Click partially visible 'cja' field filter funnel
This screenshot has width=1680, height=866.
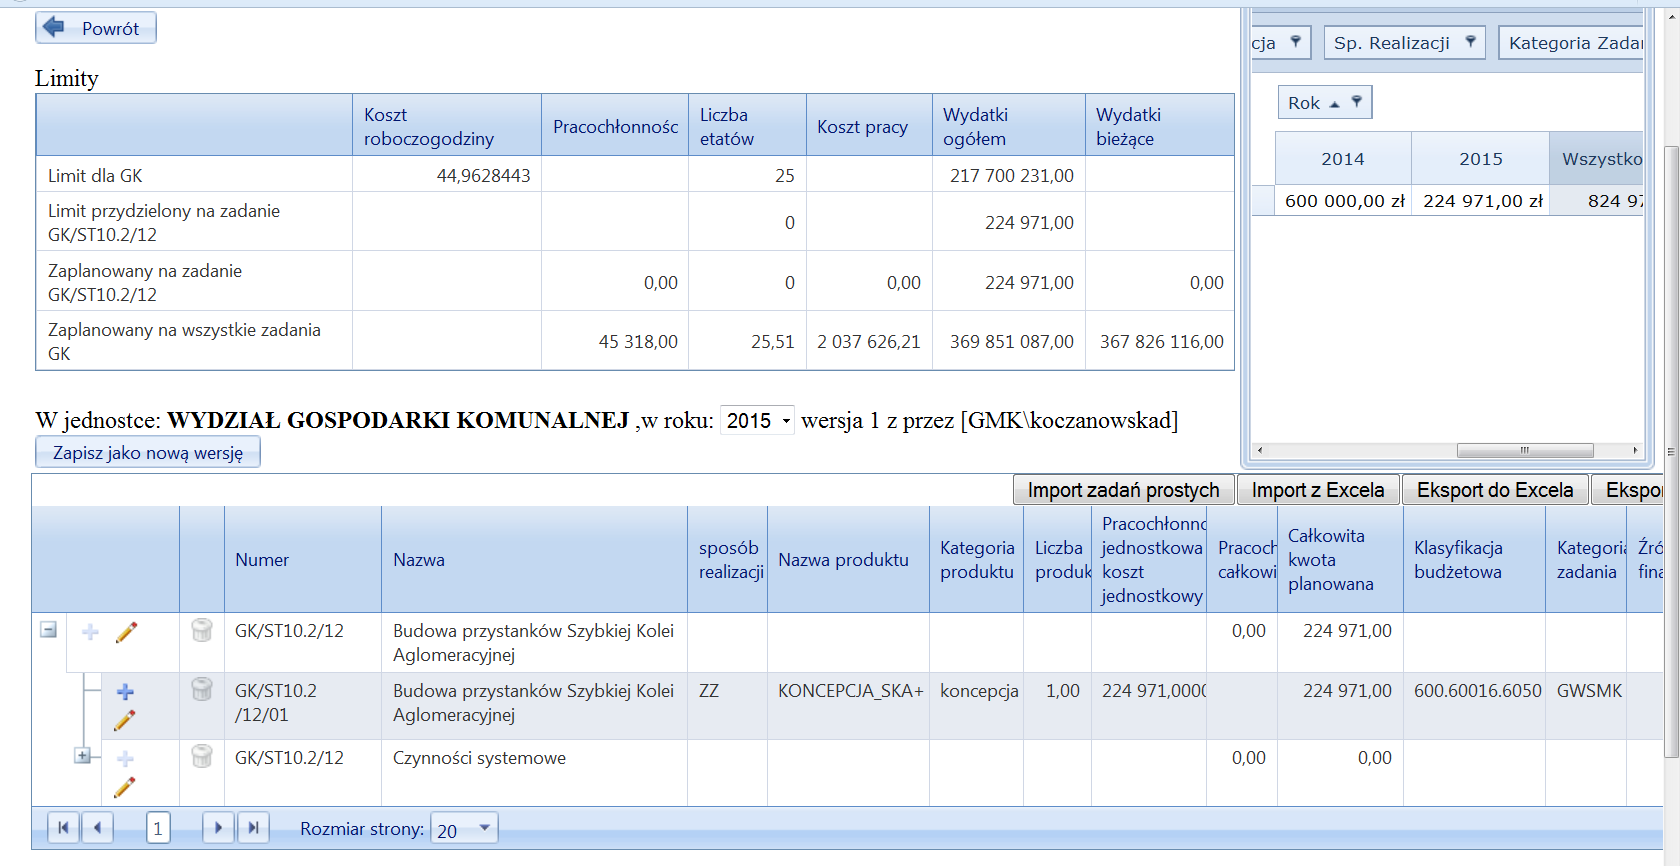tap(1295, 42)
